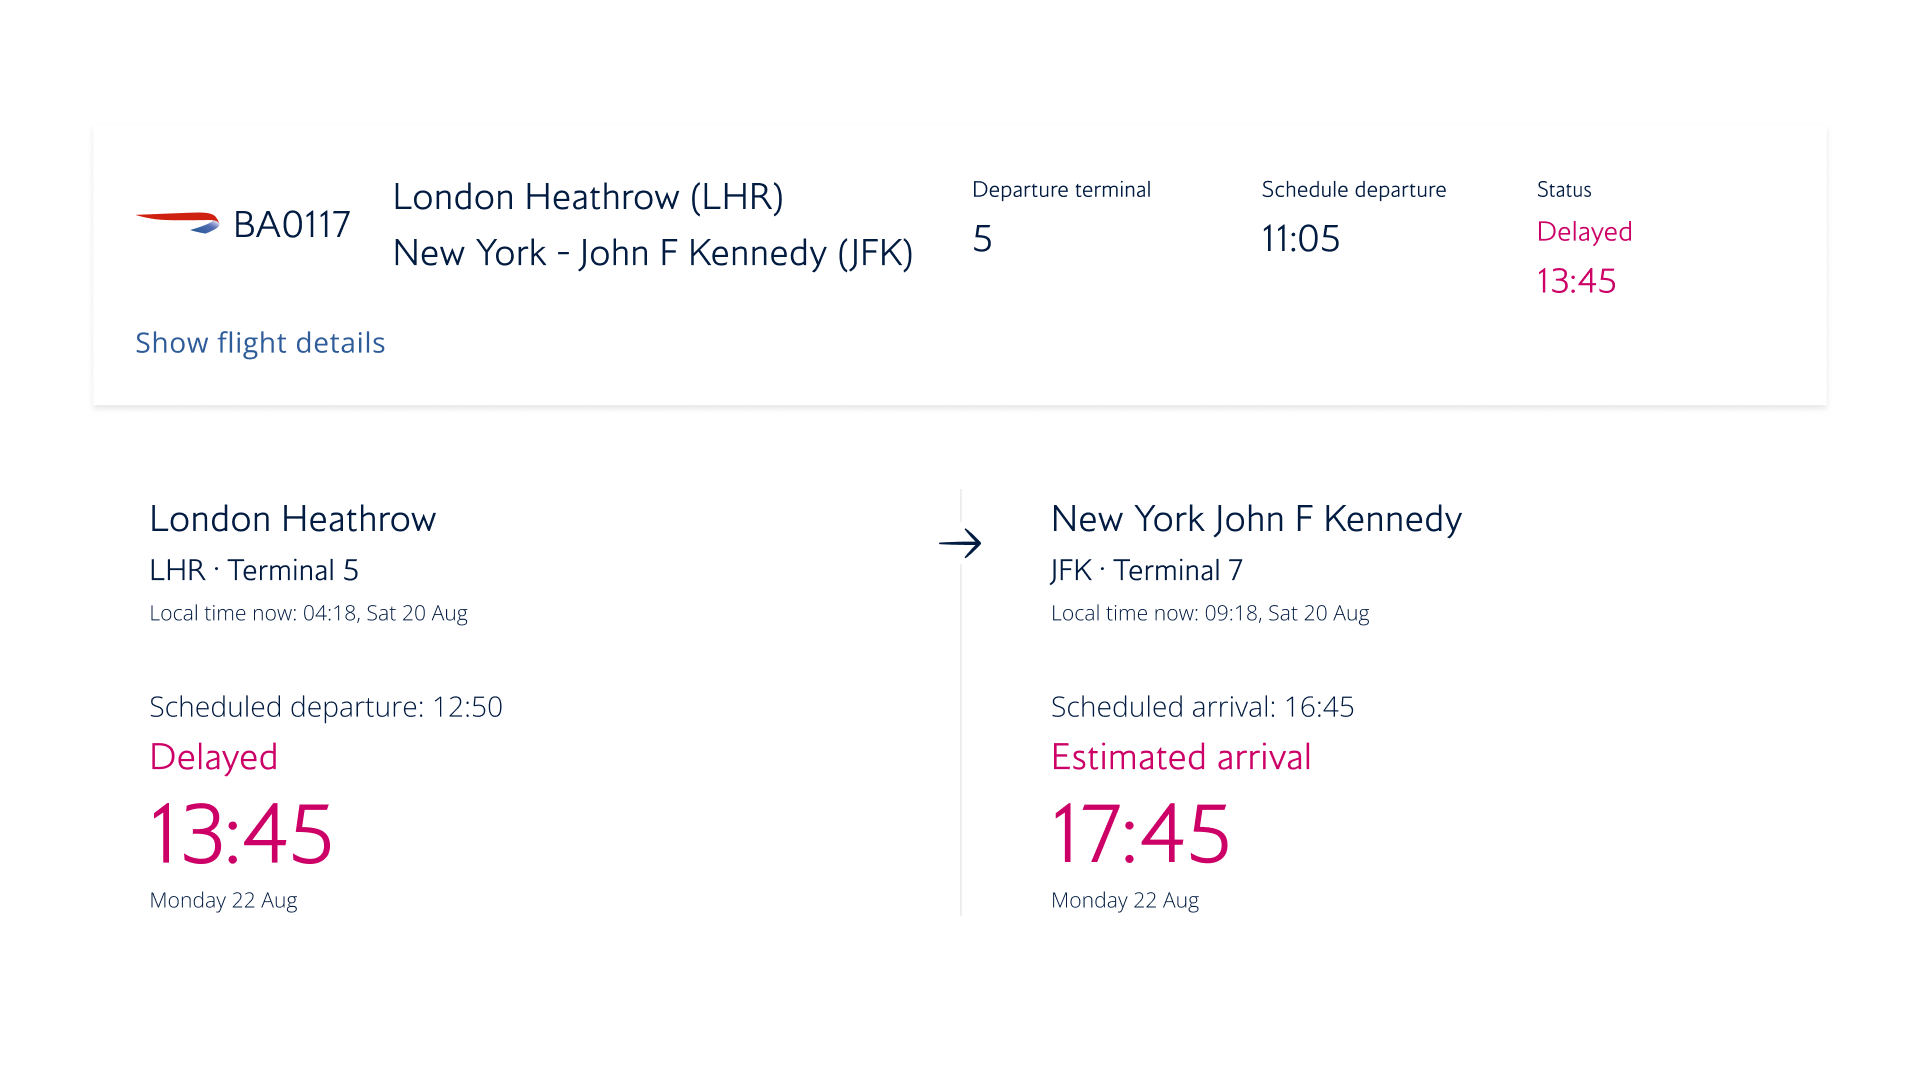This screenshot has width=1920, height=1080.
Task: Click London local time now 04:18
Action: (308, 613)
